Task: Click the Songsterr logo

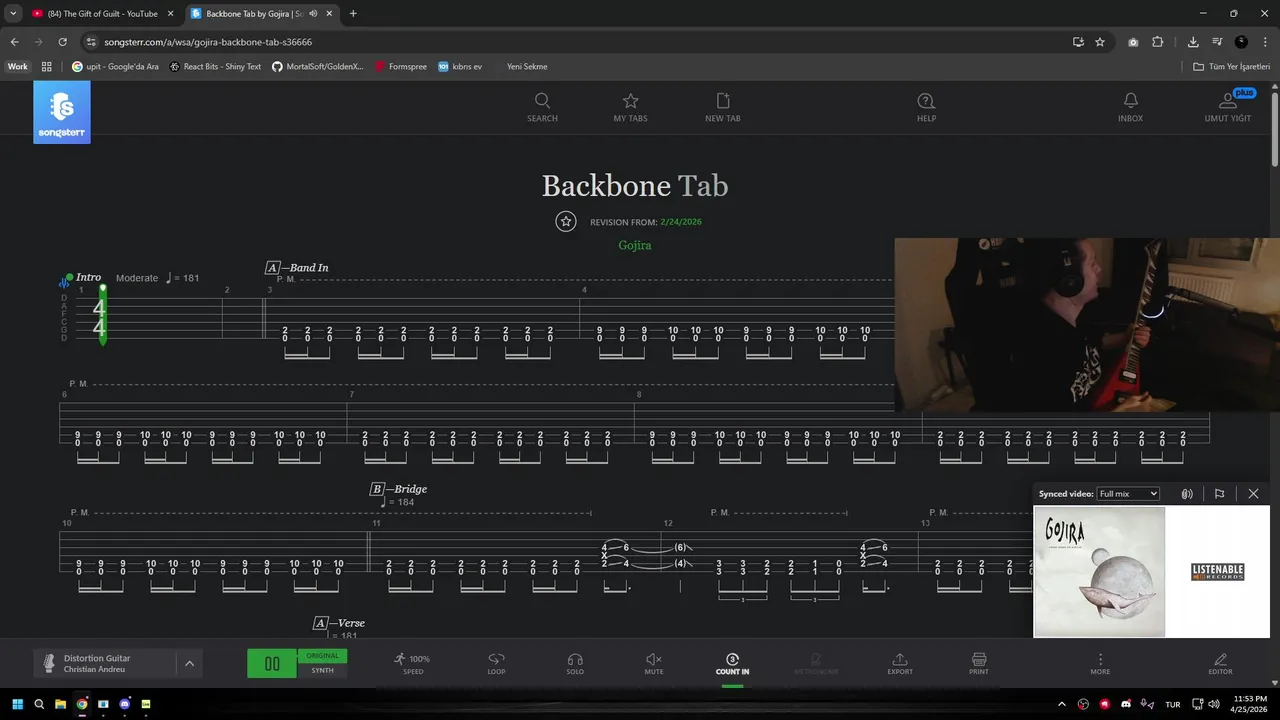Action: pos(62,112)
